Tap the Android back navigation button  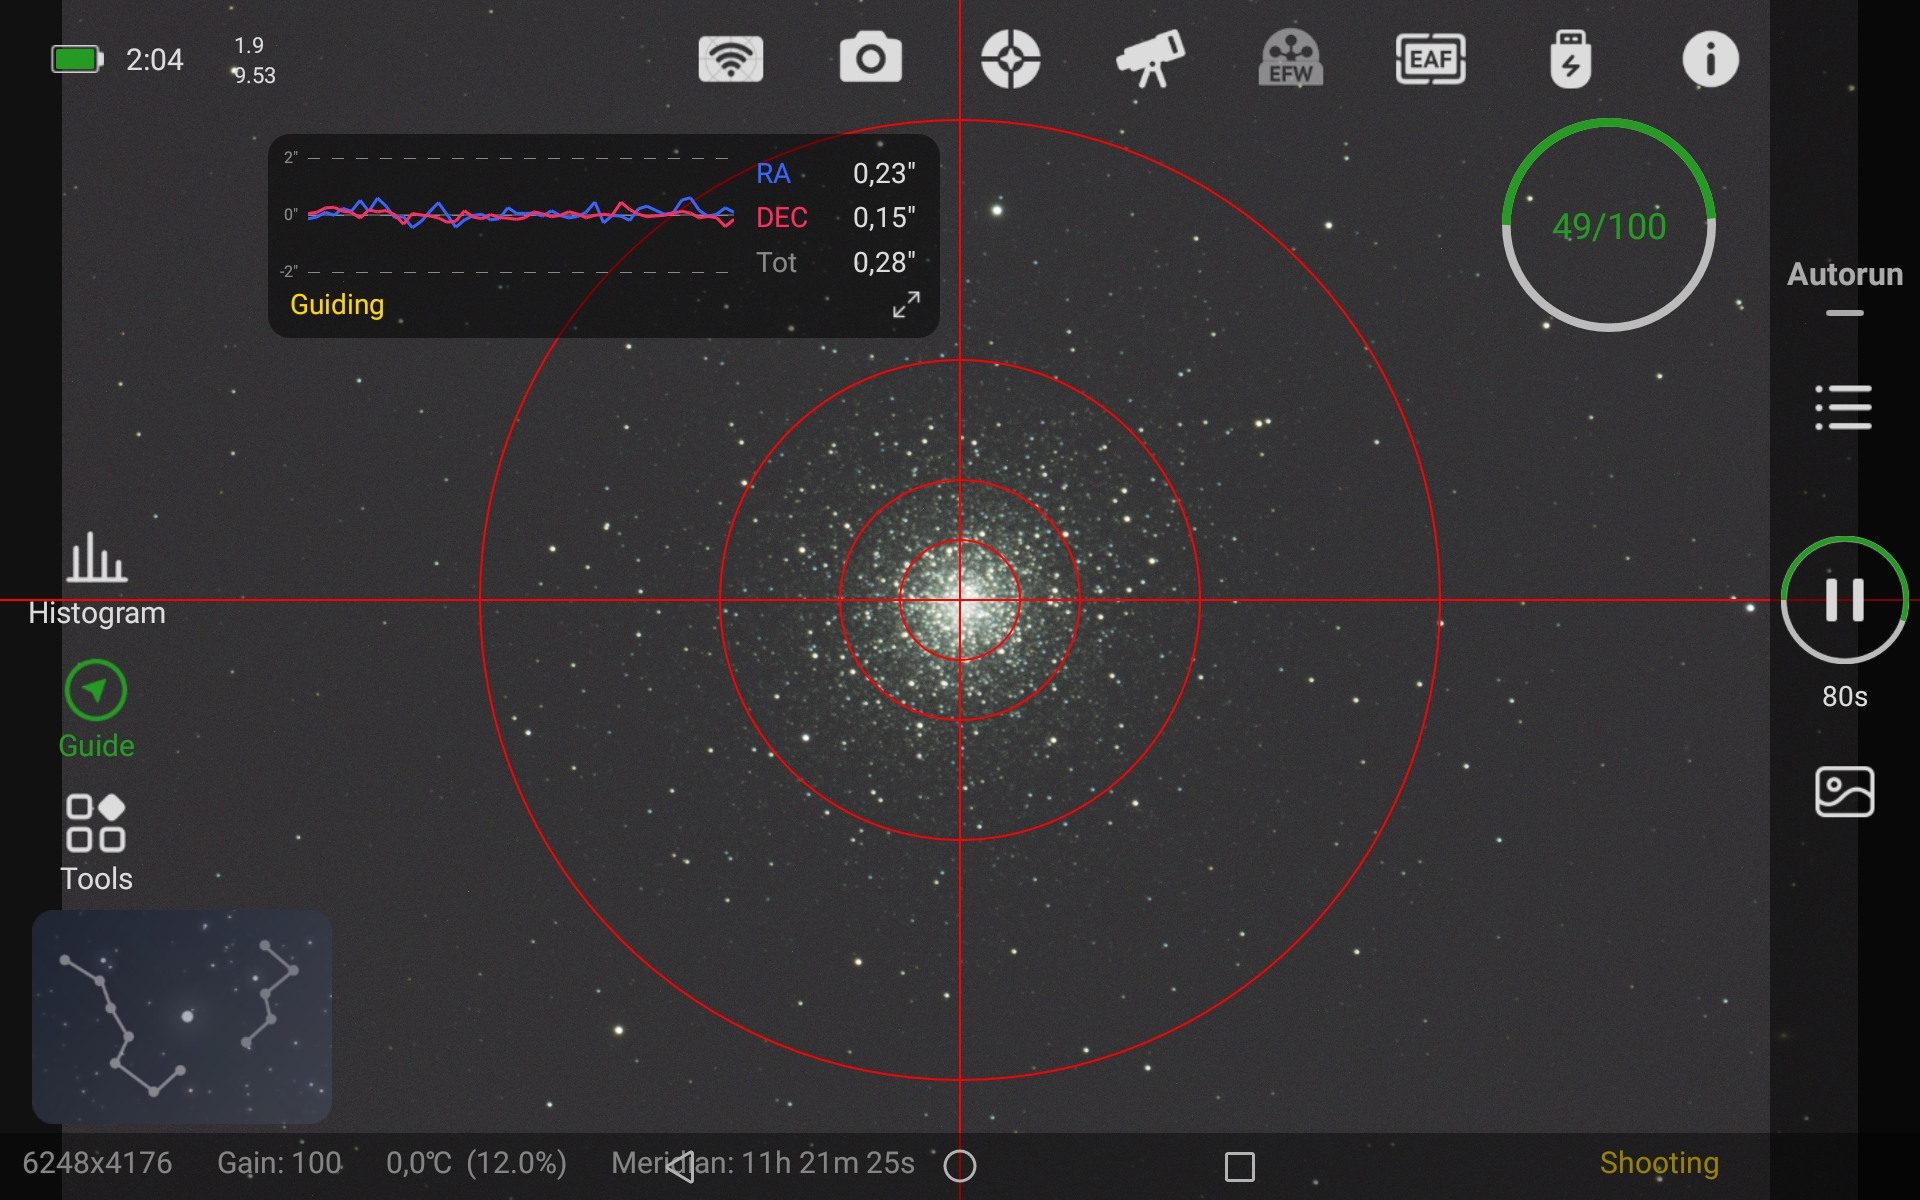(x=681, y=1166)
